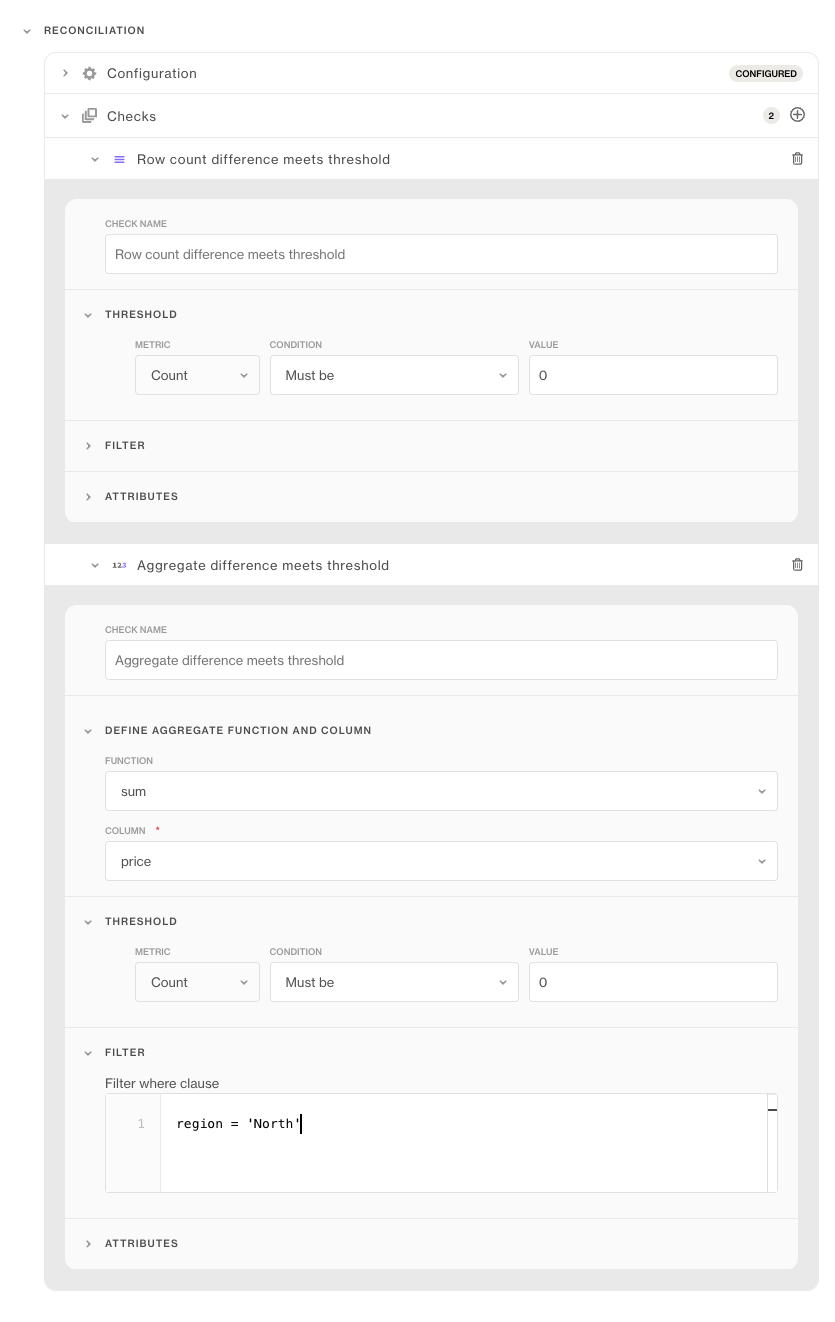Click the Configured status badge

[x=765, y=74]
